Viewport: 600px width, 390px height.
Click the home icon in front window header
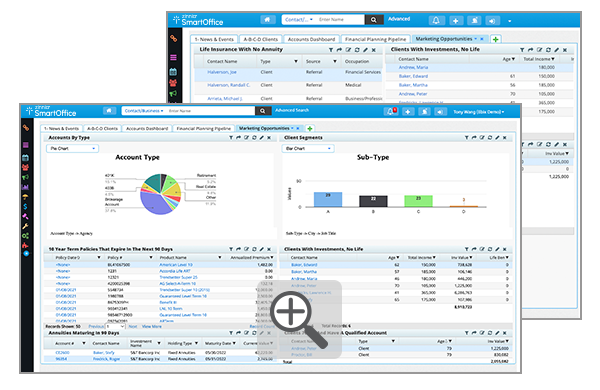109,111
